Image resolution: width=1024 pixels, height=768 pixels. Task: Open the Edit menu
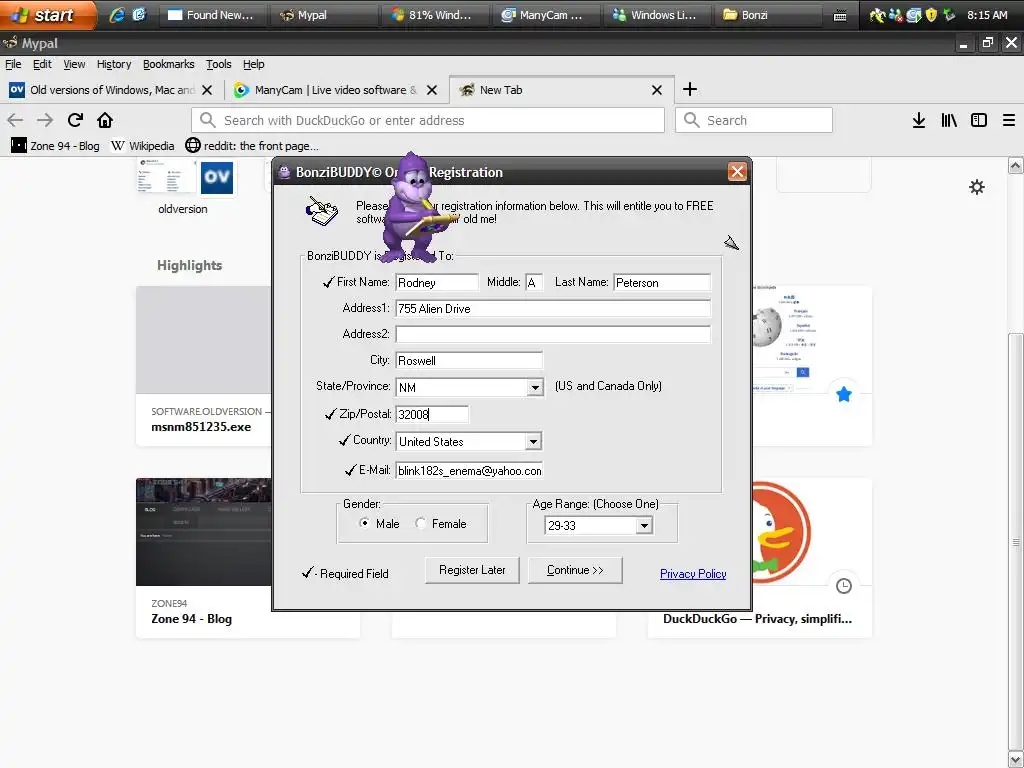42,64
